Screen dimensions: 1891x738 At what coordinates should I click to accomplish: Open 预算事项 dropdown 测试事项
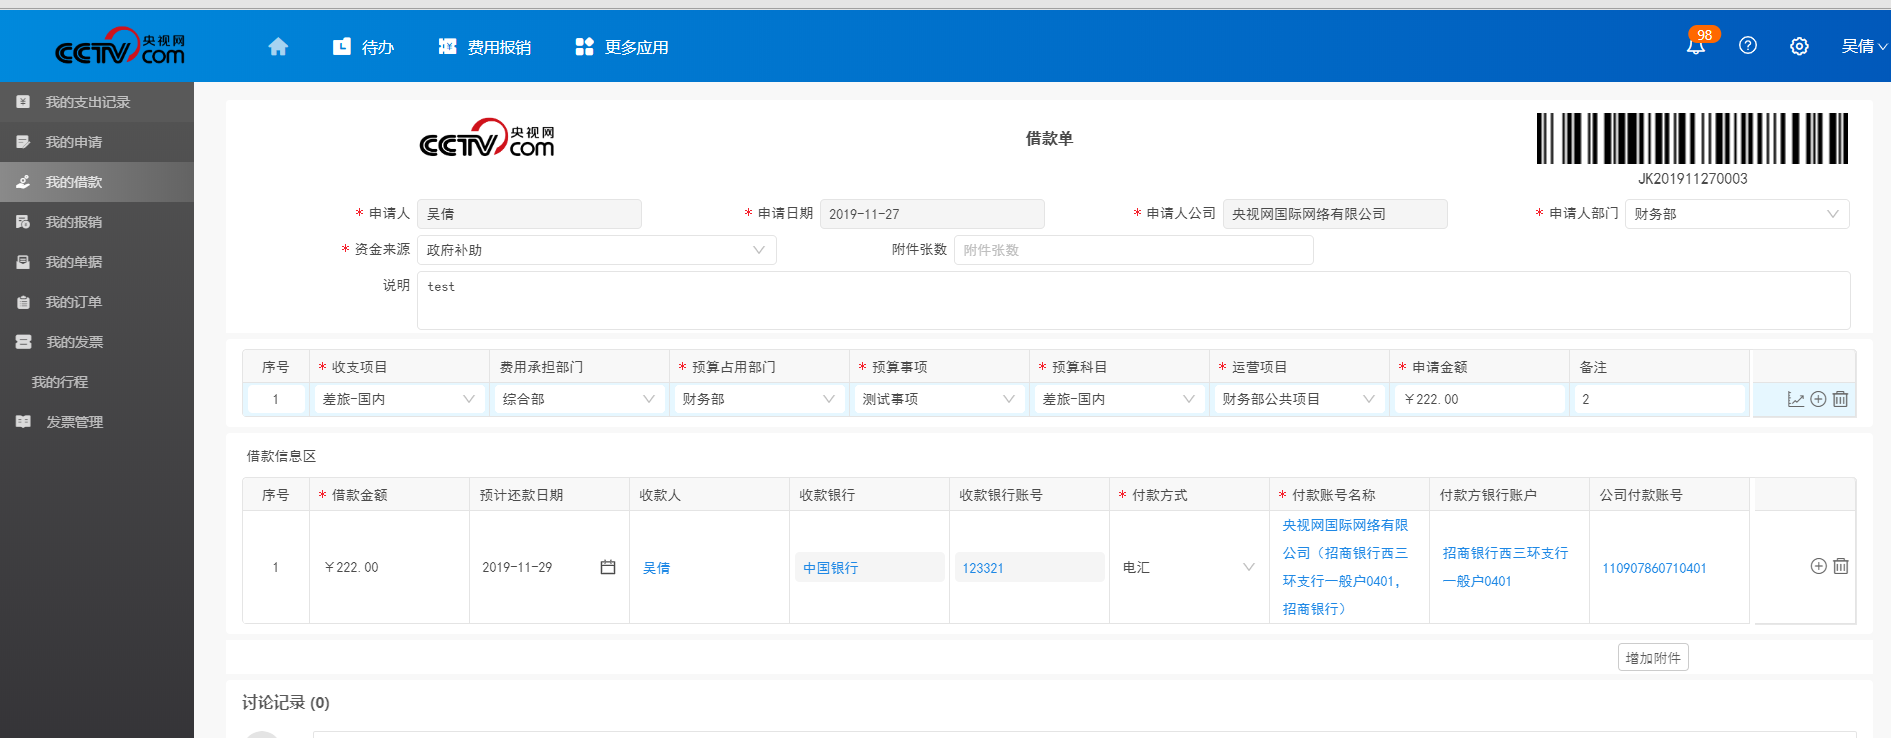pos(939,399)
